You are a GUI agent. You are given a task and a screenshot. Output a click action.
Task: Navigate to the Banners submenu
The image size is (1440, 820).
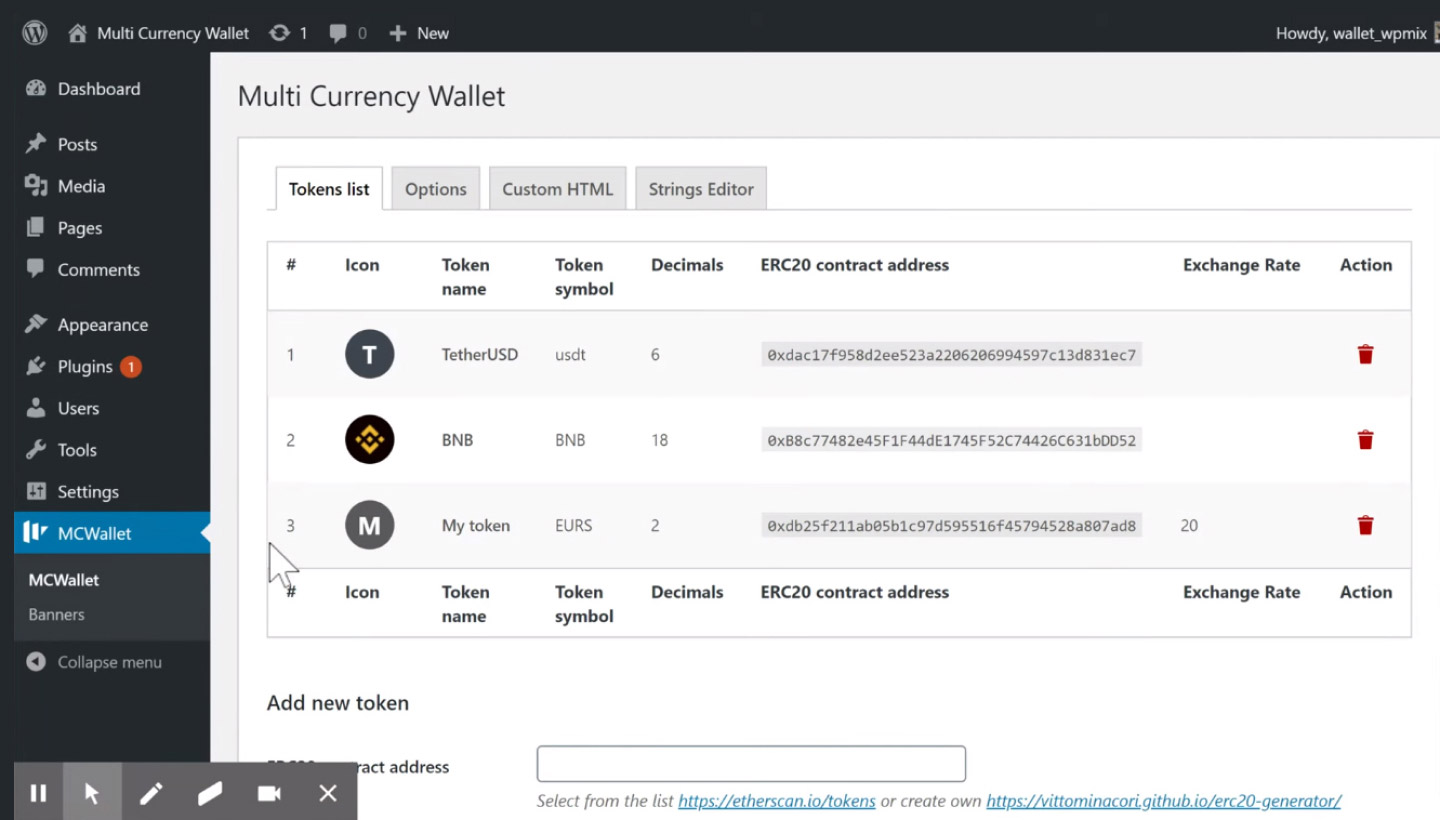click(x=55, y=614)
